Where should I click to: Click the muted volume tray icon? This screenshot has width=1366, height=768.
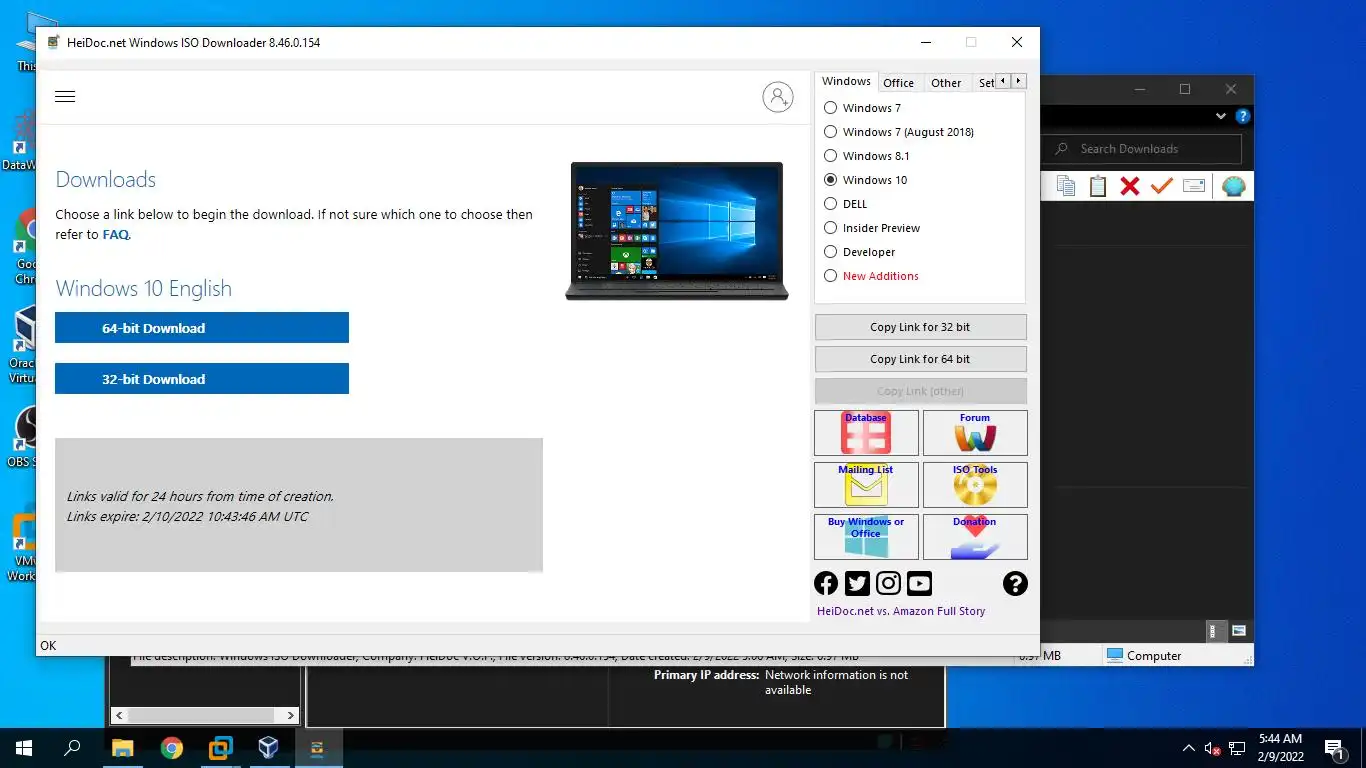pos(1212,748)
